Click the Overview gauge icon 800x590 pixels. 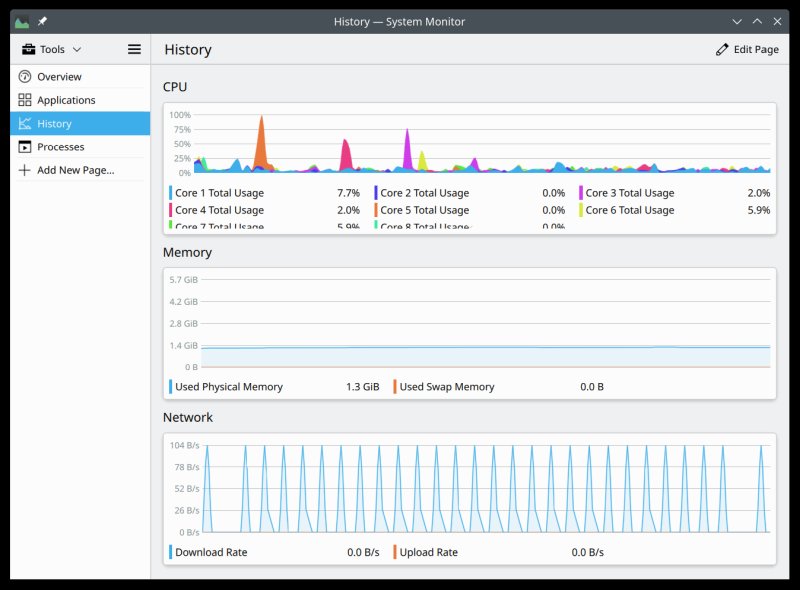tap(25, 77)
